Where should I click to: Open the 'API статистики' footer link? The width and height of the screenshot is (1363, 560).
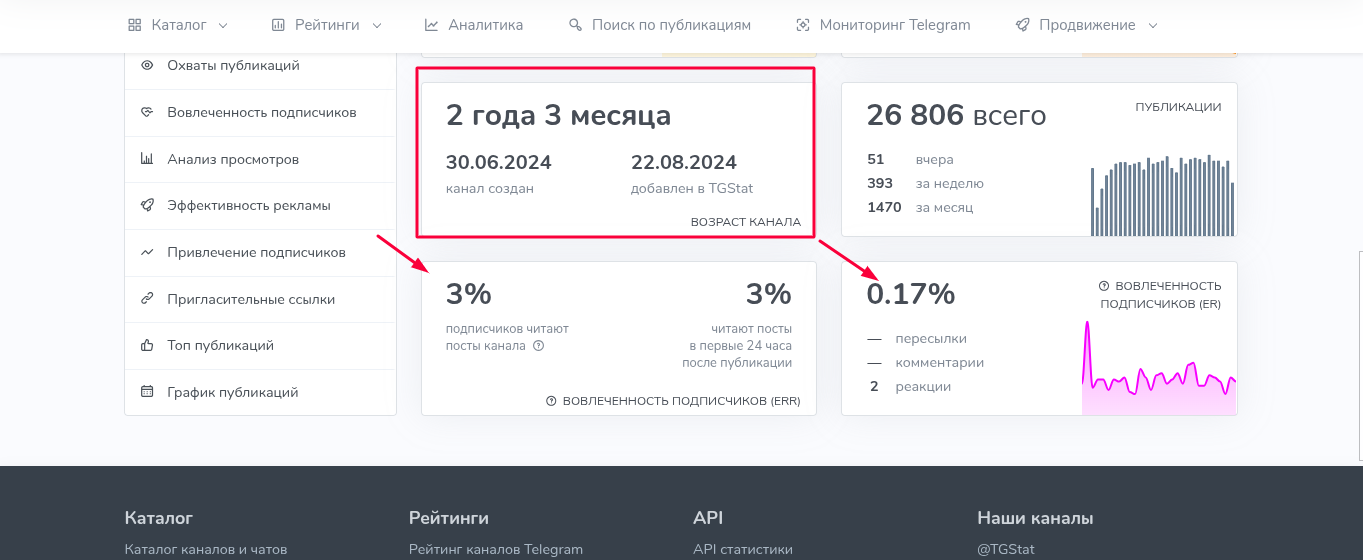point(743,549)
